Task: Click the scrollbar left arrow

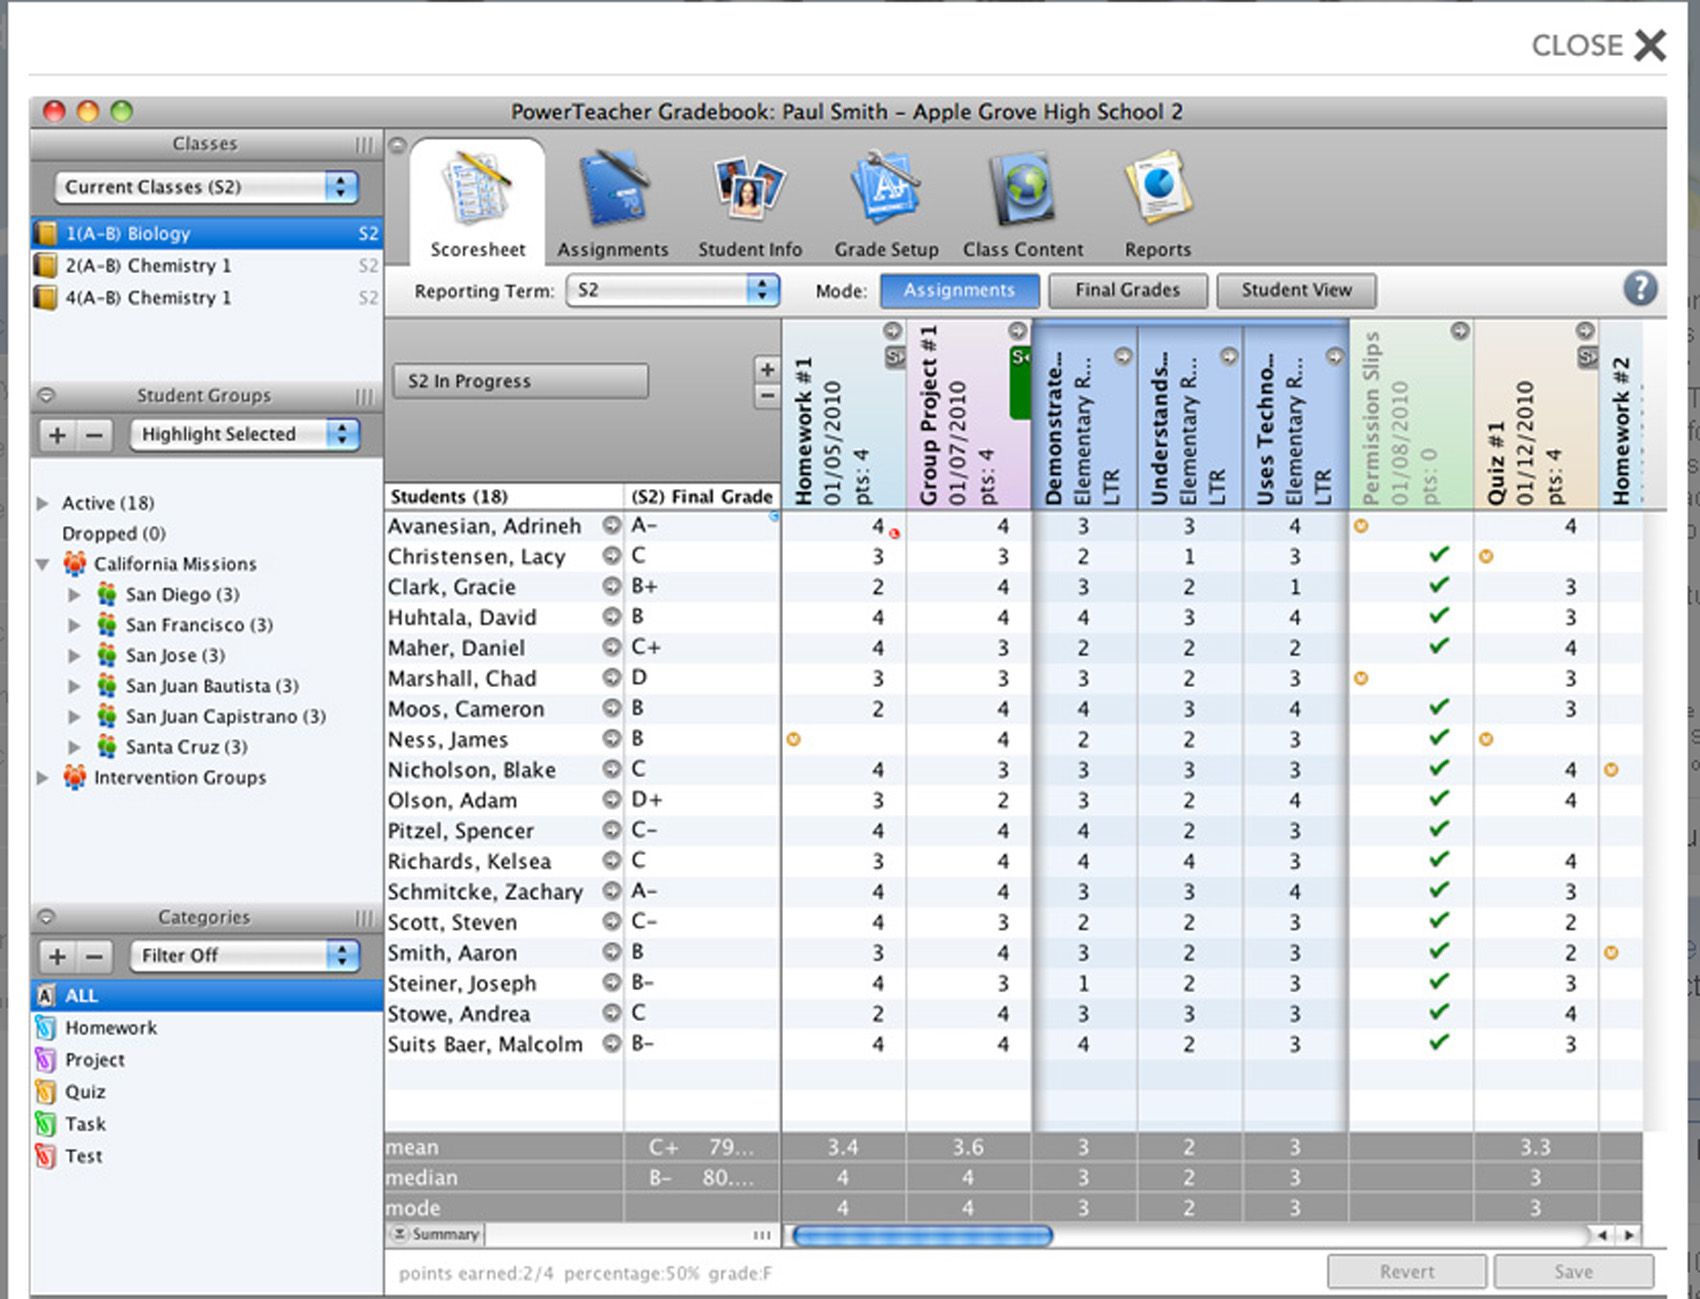Action: coord(1604,1236)
